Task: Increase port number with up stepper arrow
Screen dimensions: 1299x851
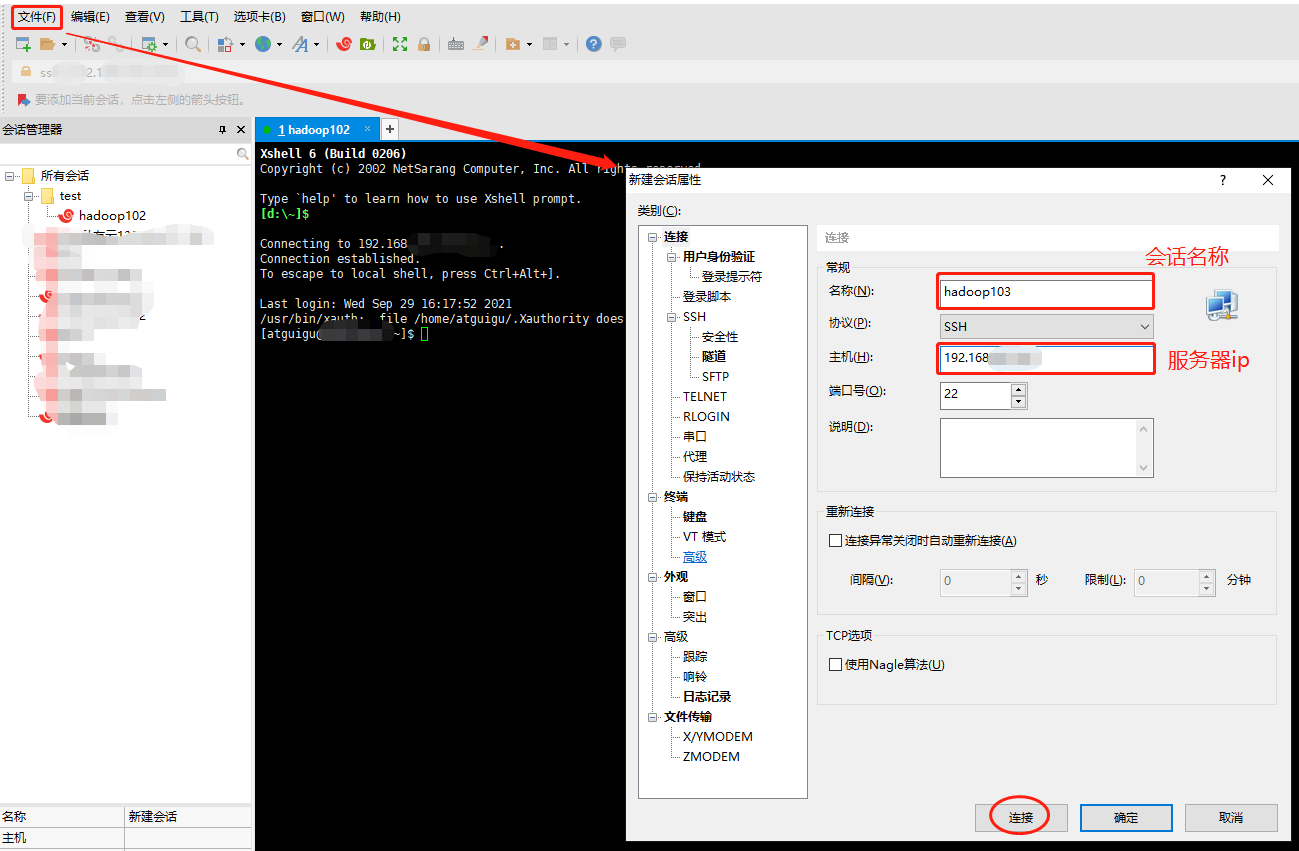Action: (x=1018, y=389)
